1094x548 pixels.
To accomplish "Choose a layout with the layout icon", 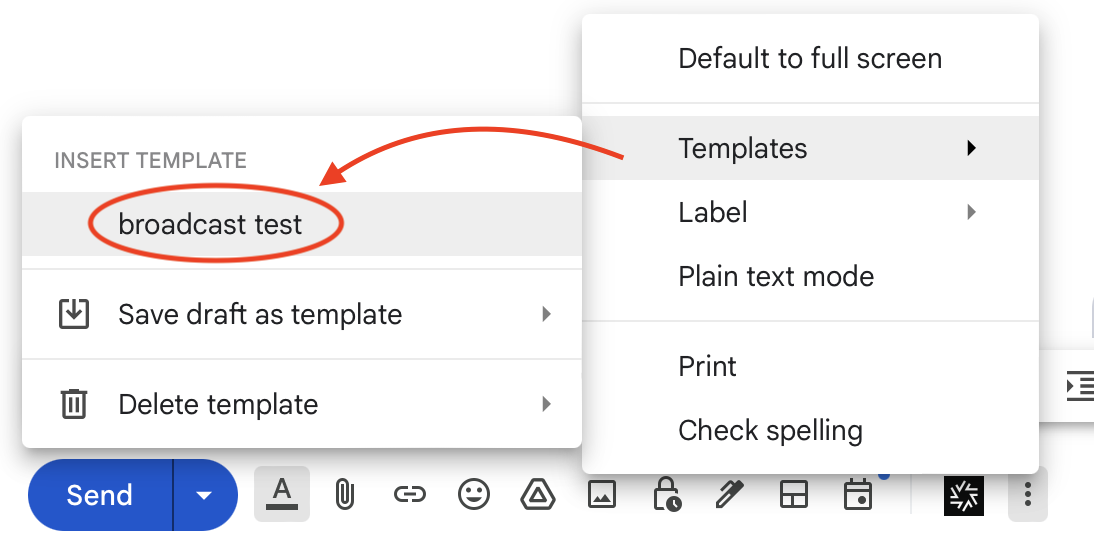I will (x=794, y=494).
